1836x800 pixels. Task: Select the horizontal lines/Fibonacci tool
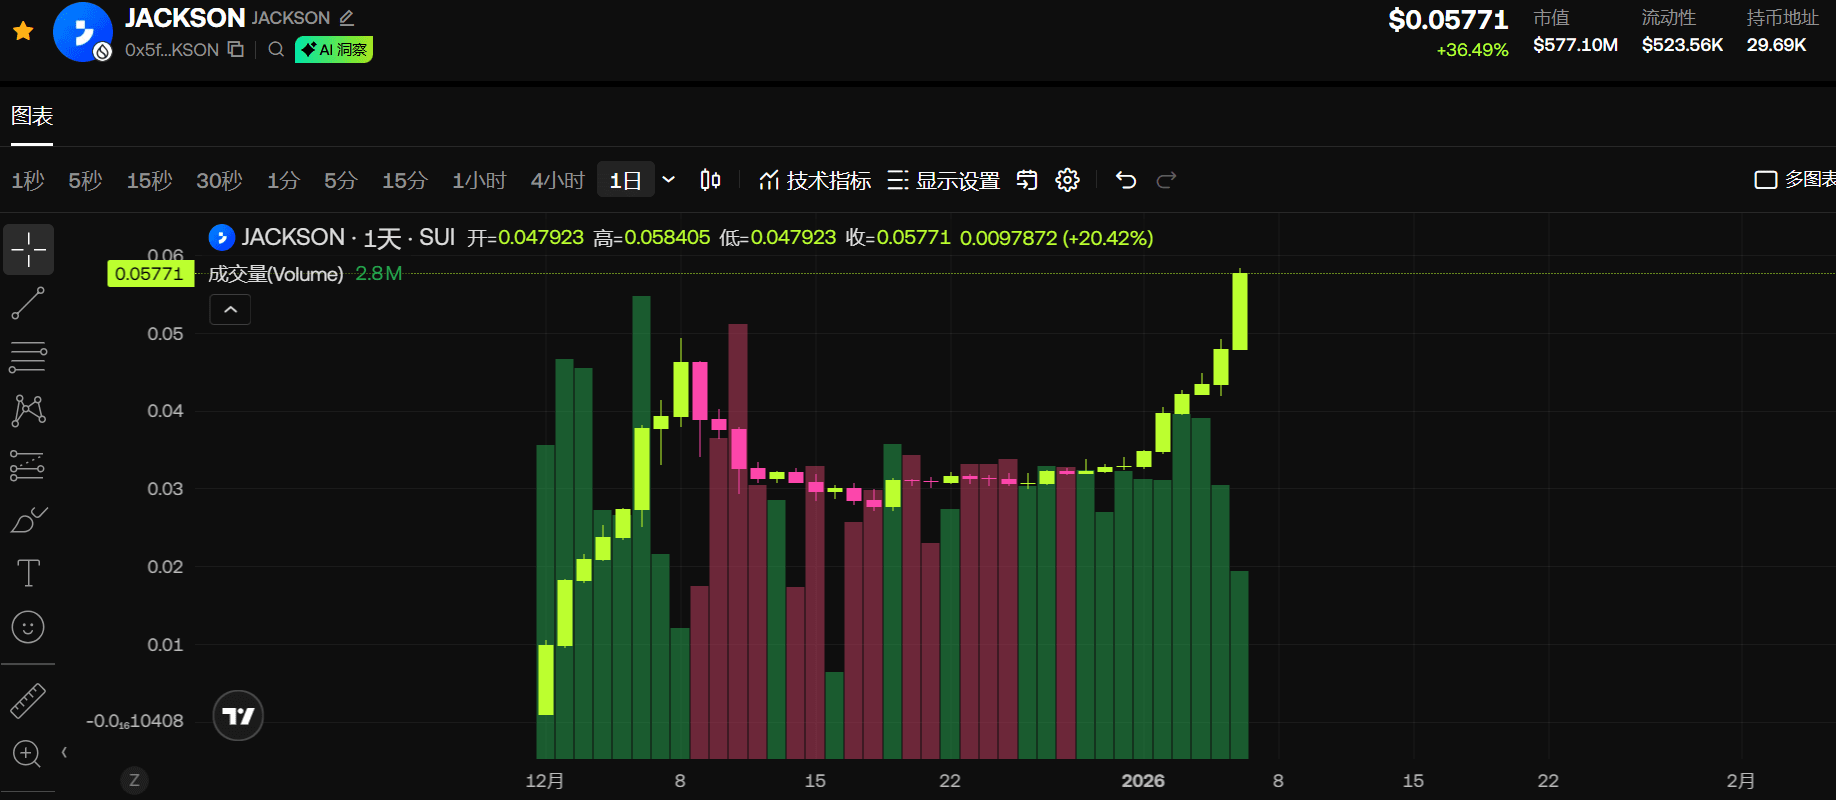click(x=28, y=357)
